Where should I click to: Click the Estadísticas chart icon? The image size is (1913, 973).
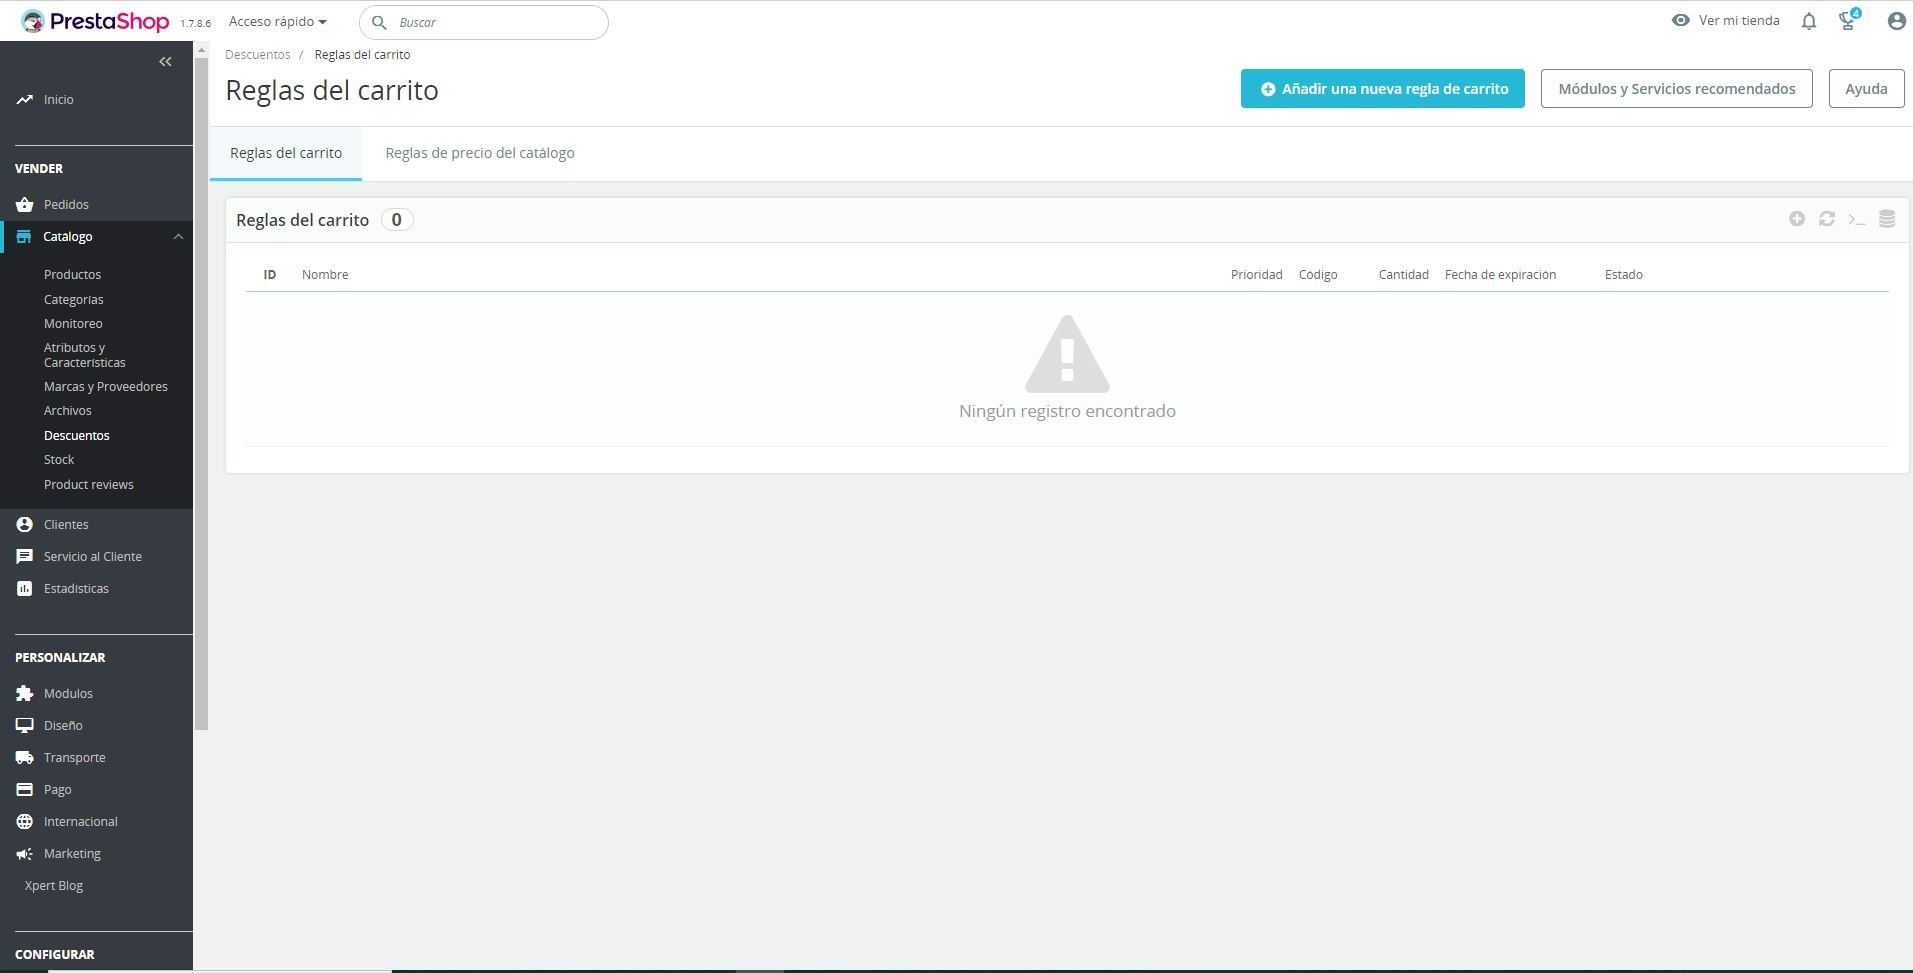24,588
